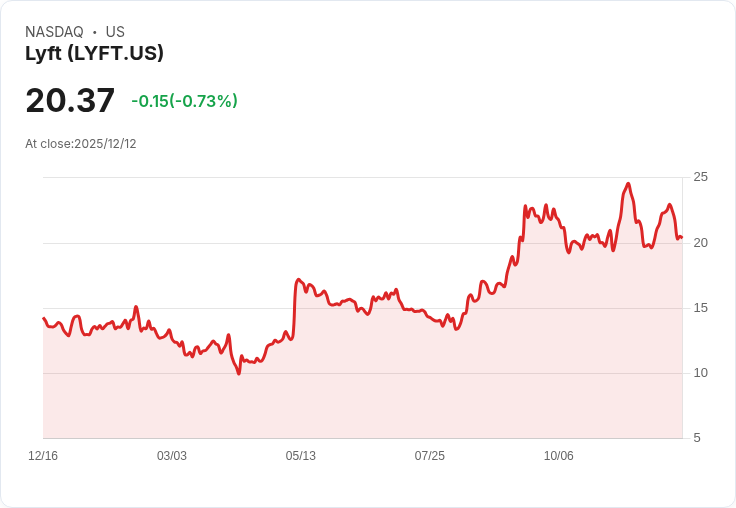736x508 pixels.
Task: Click the 20.37 current price
Action: (70, 100)
